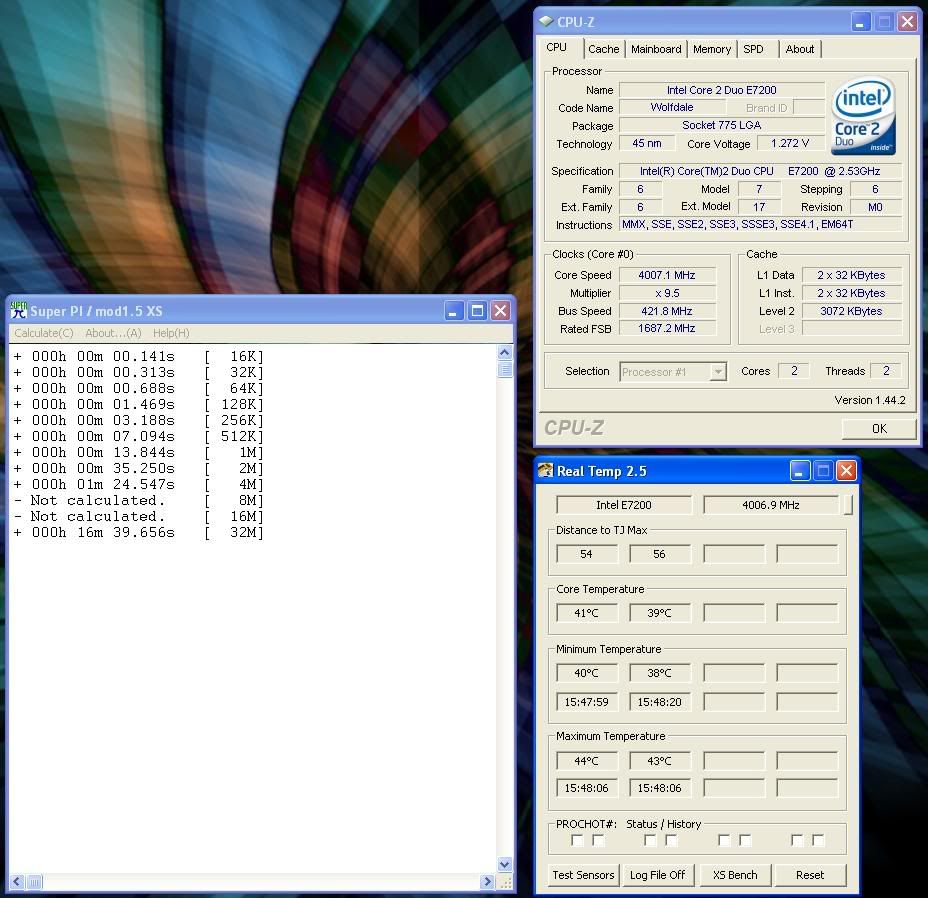This screenshot has width=928, height=898.
Task: Click the OK button in CPU-Z
Action: click(879, 429)
